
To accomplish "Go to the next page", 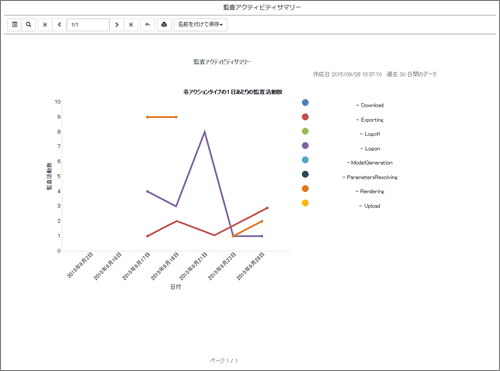I will (x=117, y=25).
